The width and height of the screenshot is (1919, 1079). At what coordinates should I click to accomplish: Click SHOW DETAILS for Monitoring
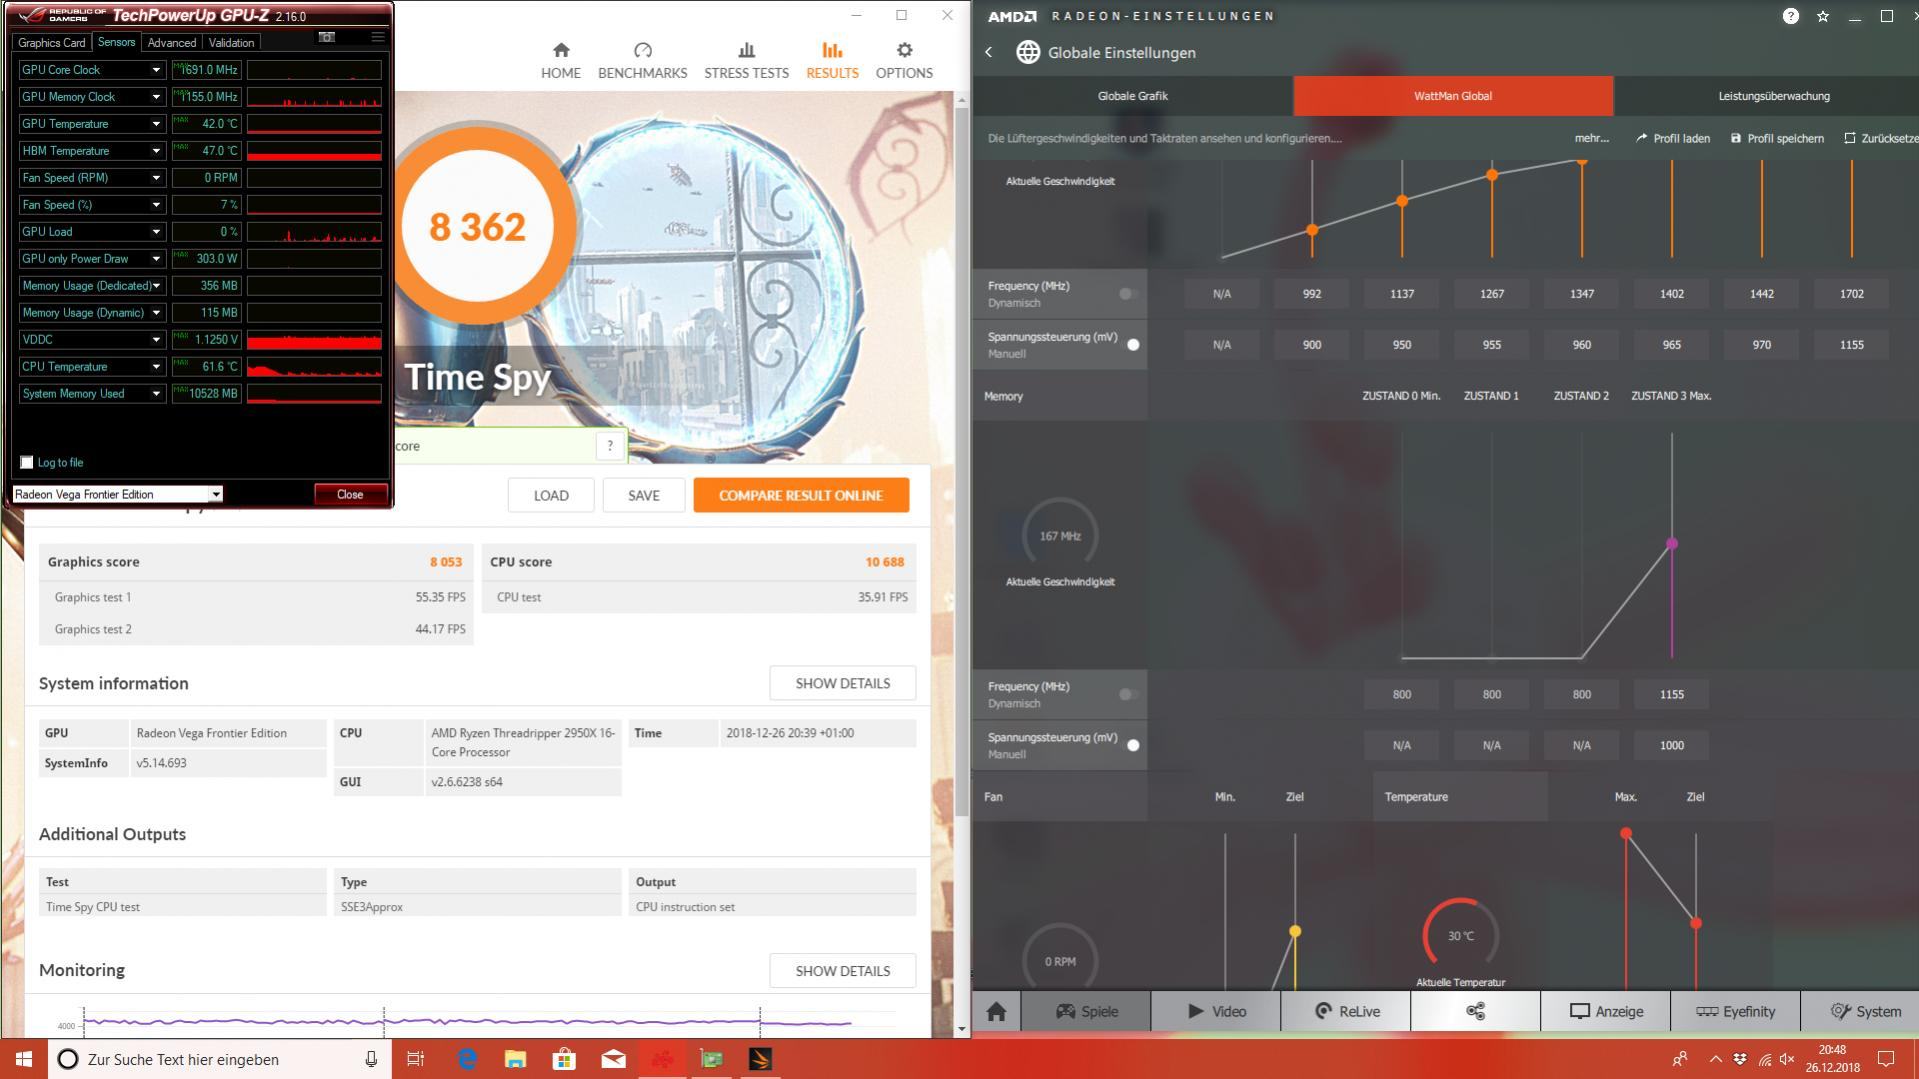(842, 971)
